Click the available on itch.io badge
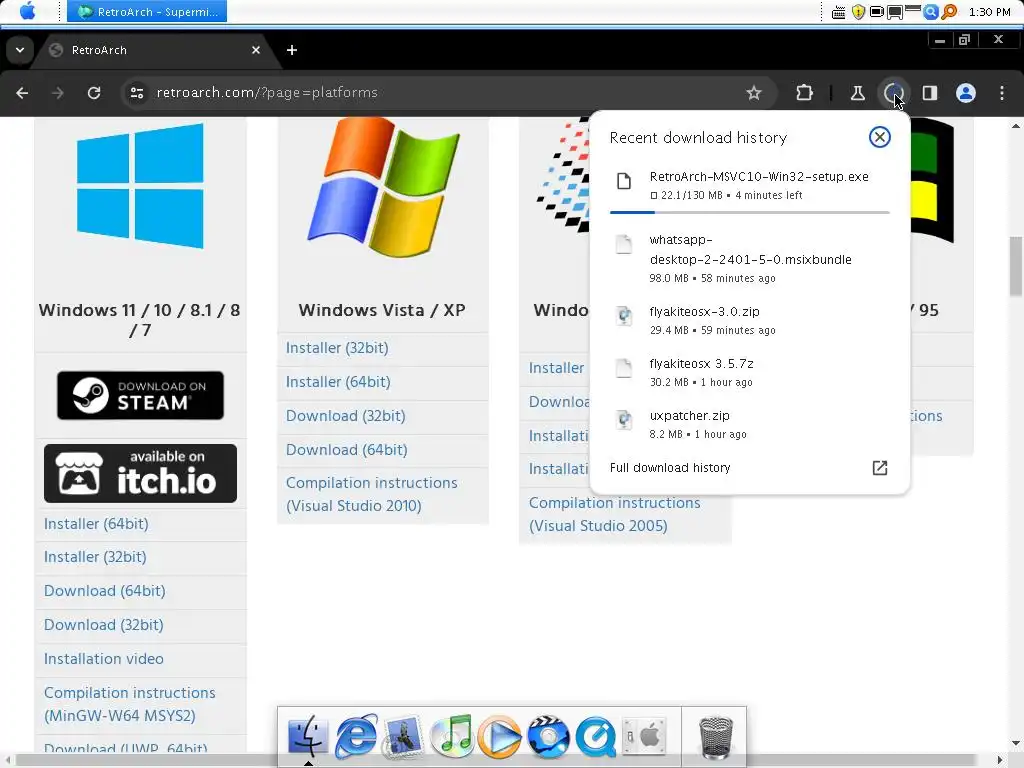Screen dimensions: 1024x768 pyautogui.click(x=140, y=473)
